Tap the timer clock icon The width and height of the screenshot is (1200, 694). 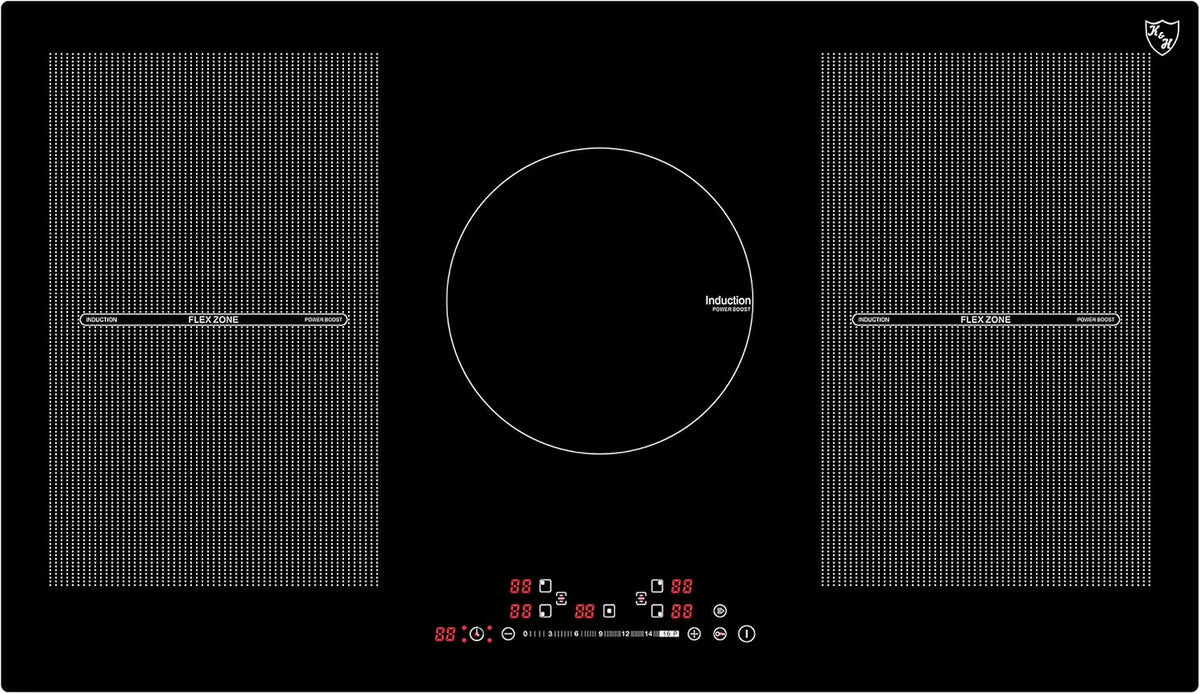point(477,634)
